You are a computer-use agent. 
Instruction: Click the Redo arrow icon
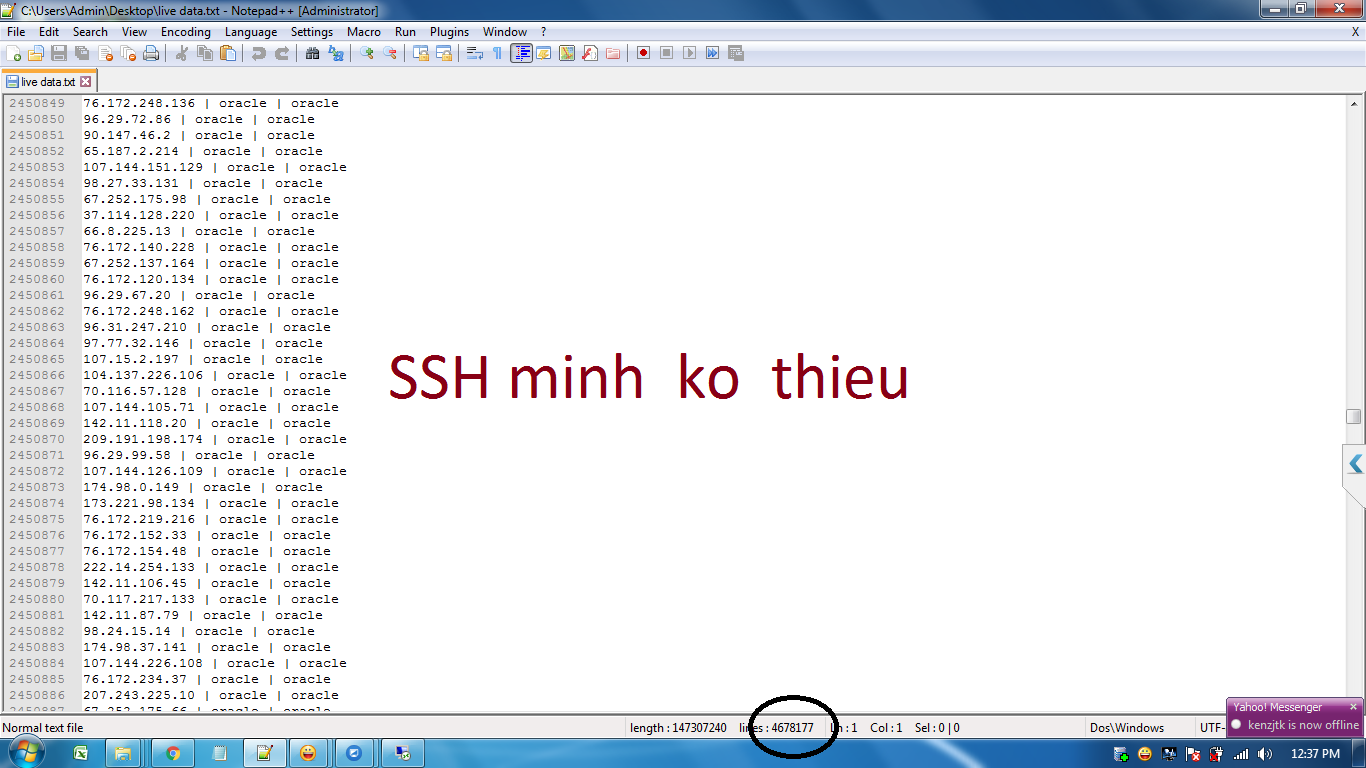point(282,53)
